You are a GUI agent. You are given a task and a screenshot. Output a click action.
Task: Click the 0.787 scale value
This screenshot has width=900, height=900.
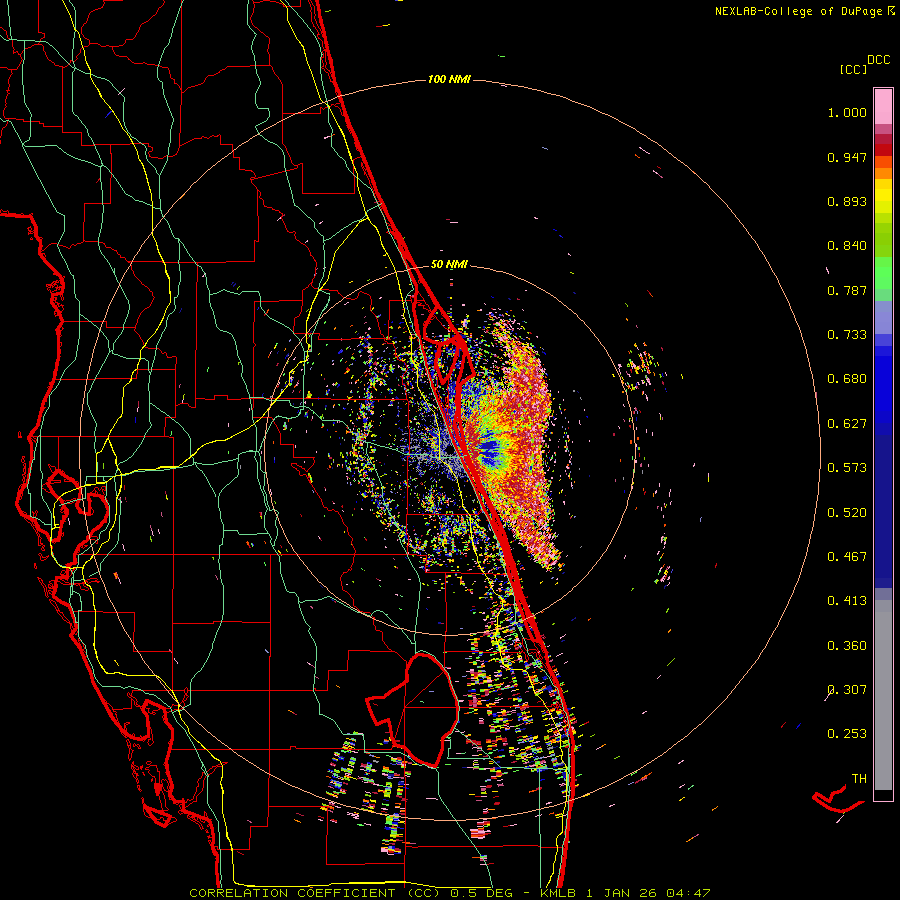click(x=847, y=290)
